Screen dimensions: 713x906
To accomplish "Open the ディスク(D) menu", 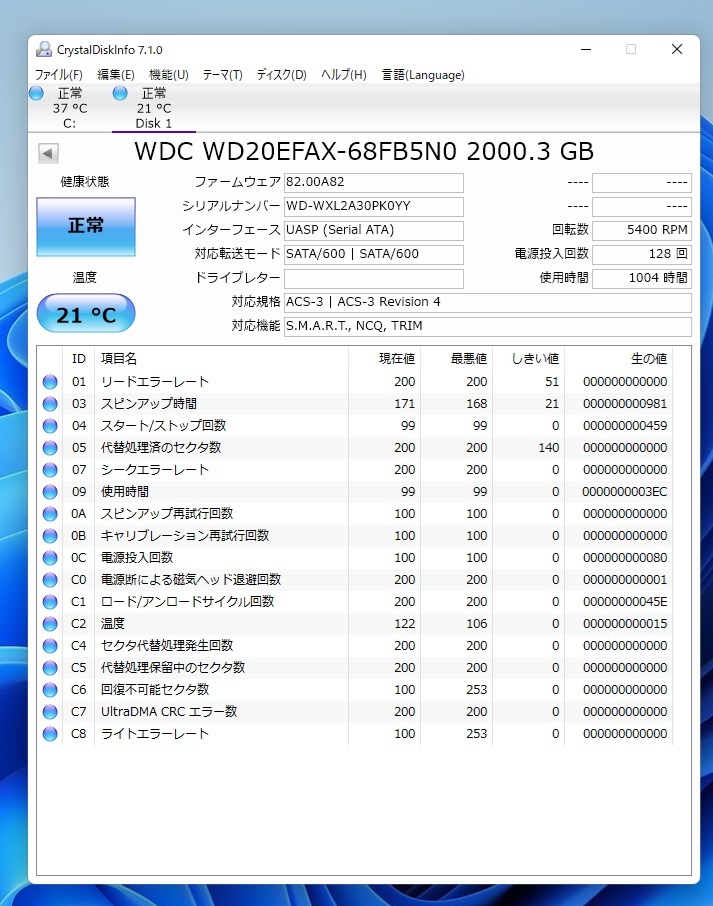I will pyautogui.click(x=281, y=75).
